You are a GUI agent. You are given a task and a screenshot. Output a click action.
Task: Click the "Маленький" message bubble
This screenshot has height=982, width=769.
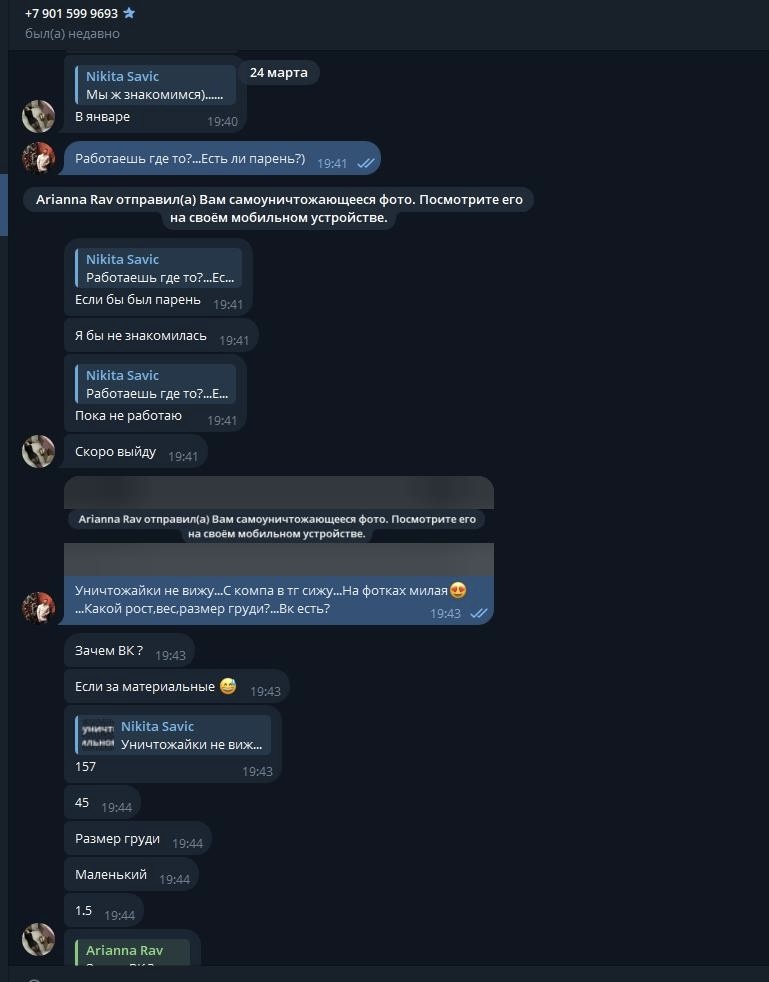pos(111,874)
